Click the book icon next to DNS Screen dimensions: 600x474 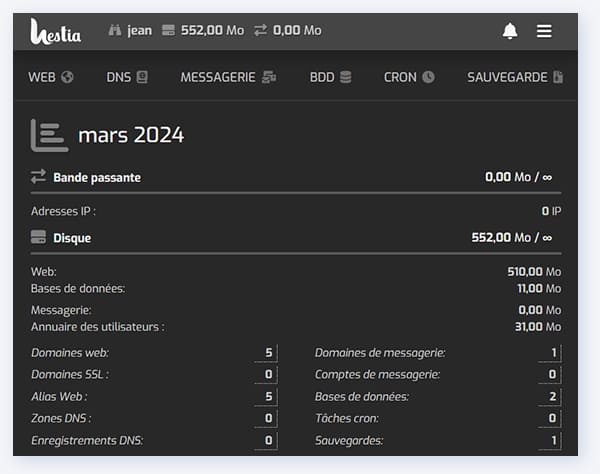142,77
